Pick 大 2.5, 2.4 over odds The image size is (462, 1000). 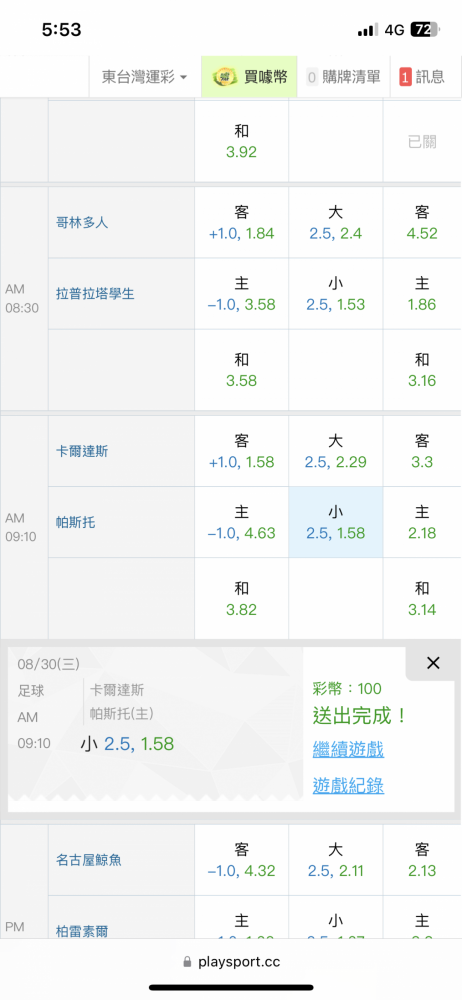point(336,223)
